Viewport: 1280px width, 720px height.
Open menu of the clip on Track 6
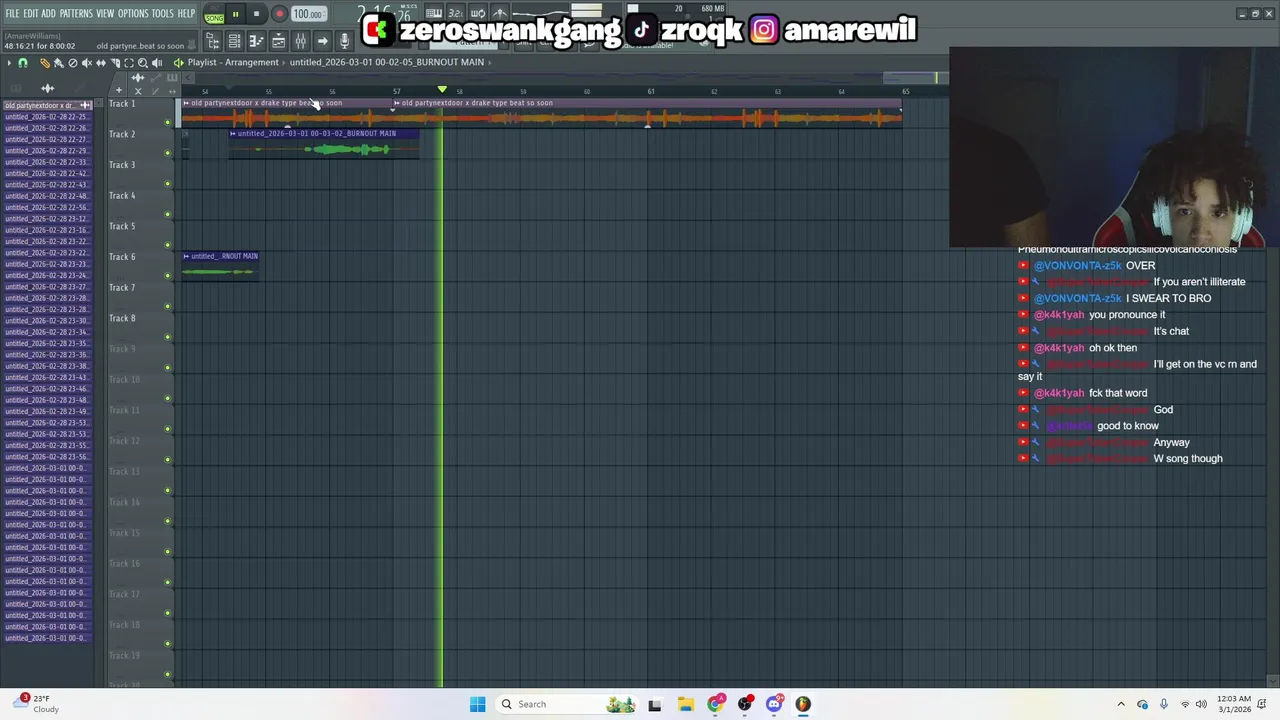[186, 257]
